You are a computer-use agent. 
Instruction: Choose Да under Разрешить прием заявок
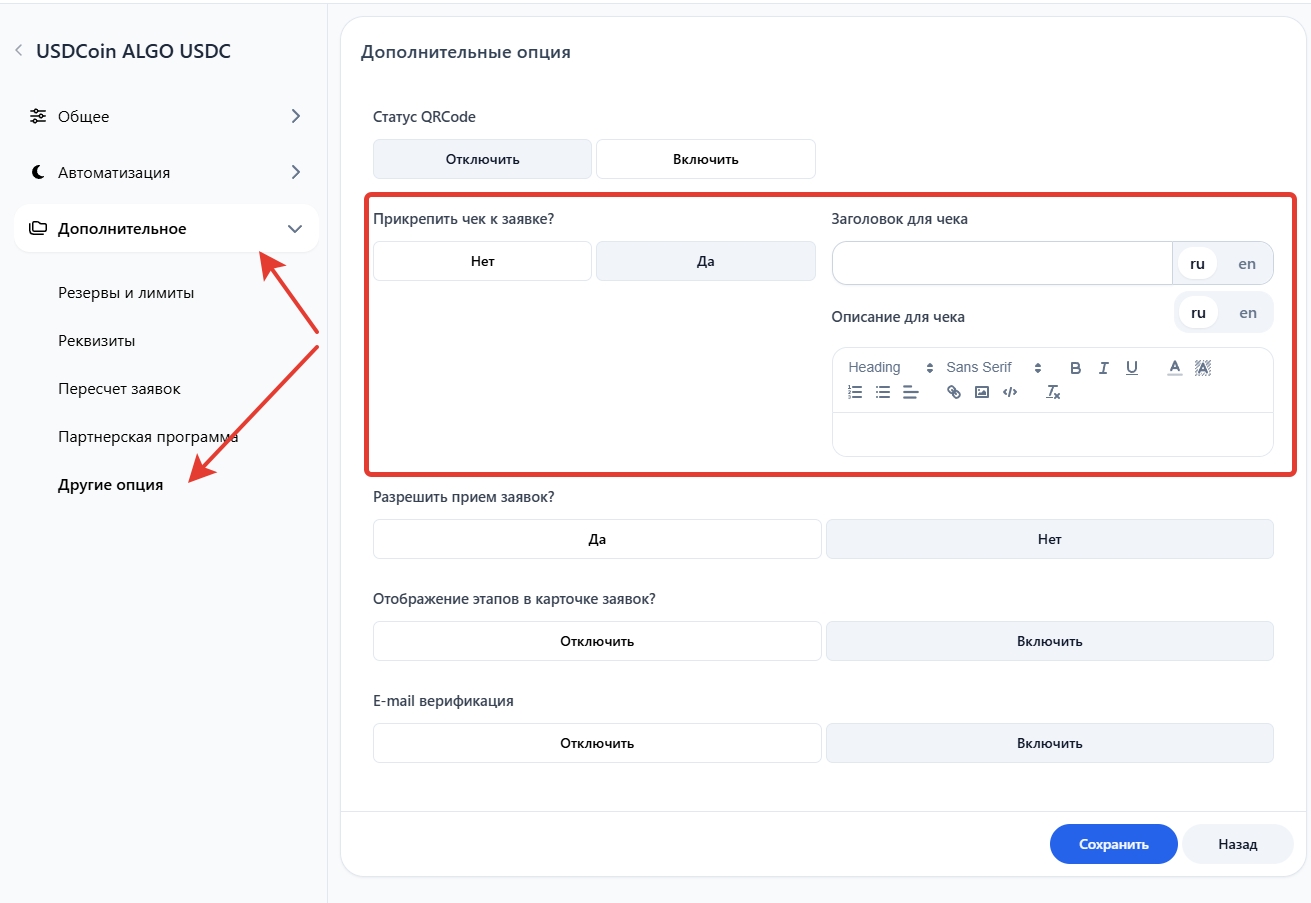597,539
